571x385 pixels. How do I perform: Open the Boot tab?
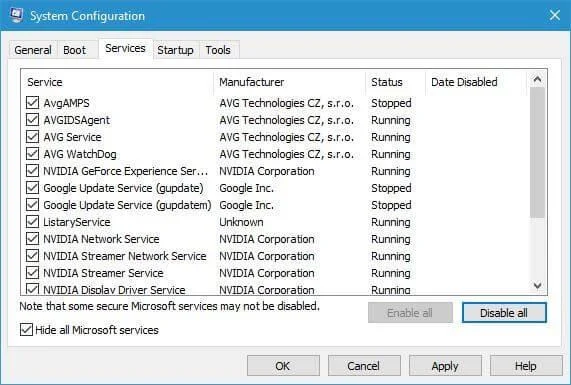(x=74, y=50)
